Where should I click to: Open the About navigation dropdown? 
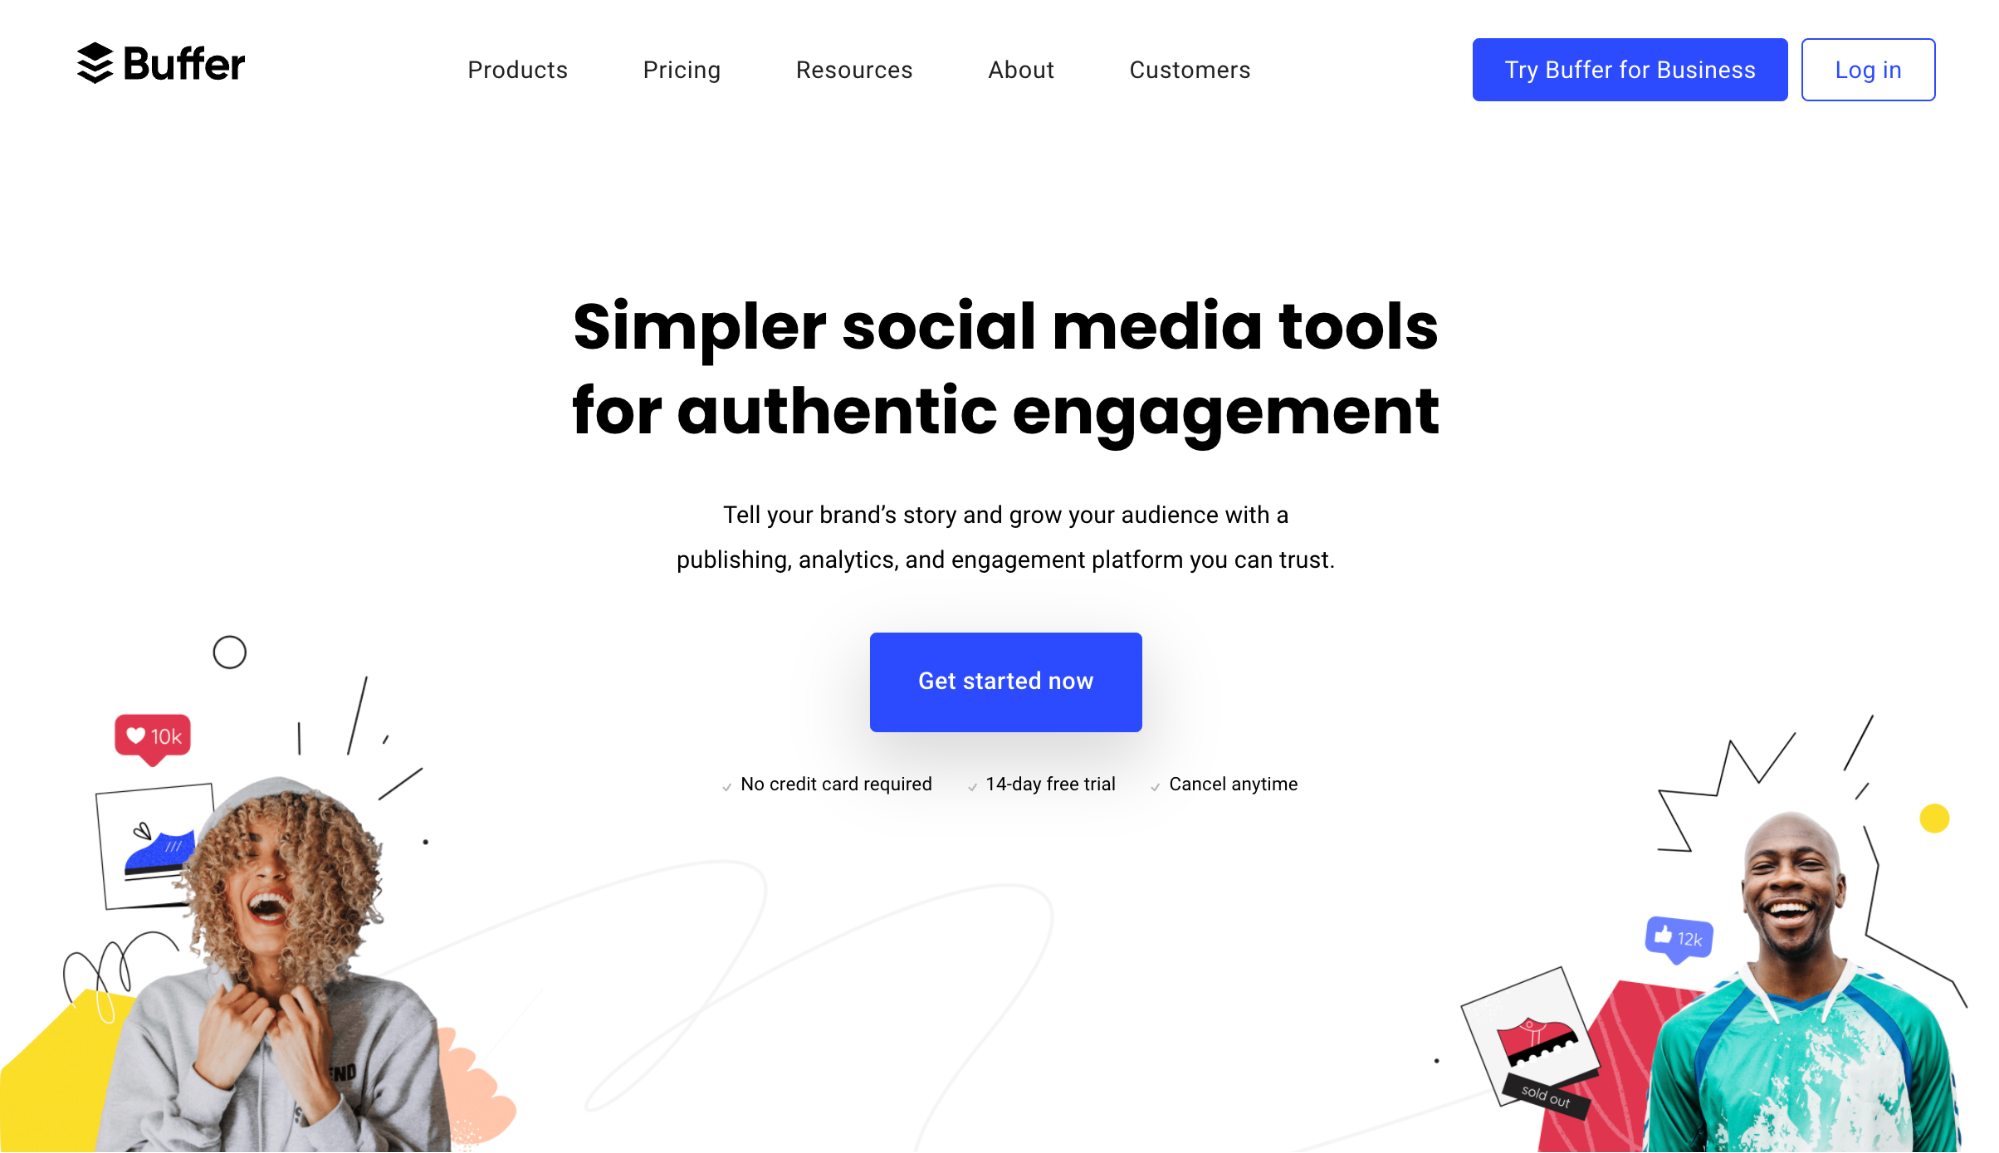pyautogui.click(x=1020, y=69)
